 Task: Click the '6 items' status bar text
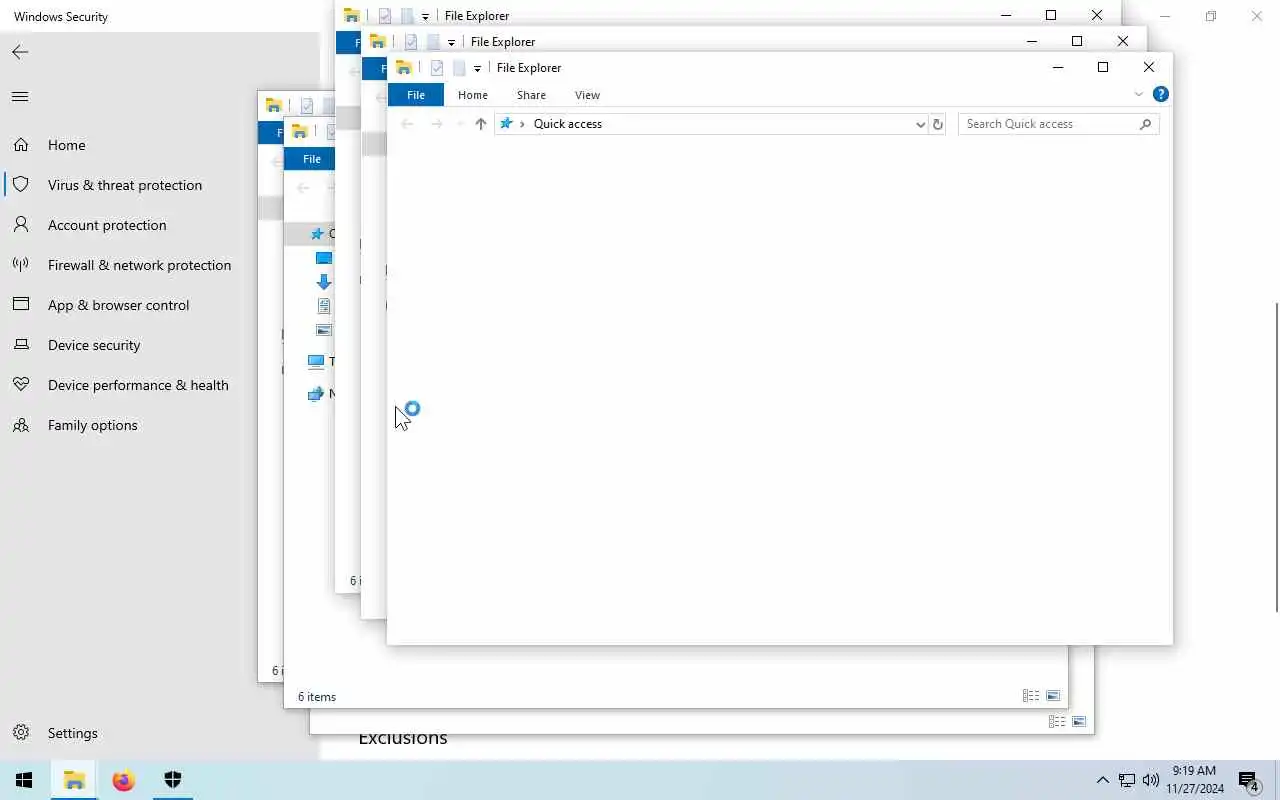(317, 697)
